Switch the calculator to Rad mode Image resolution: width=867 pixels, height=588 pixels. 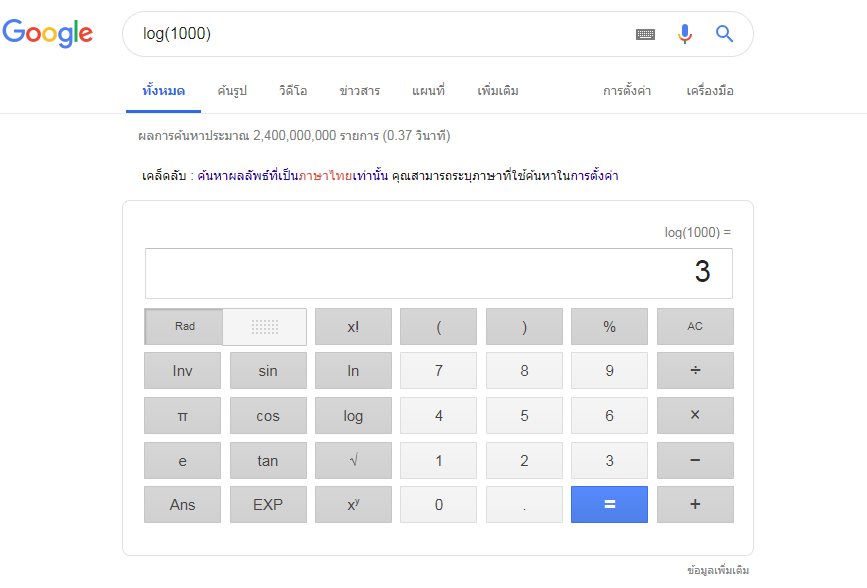tap(184, 326)
